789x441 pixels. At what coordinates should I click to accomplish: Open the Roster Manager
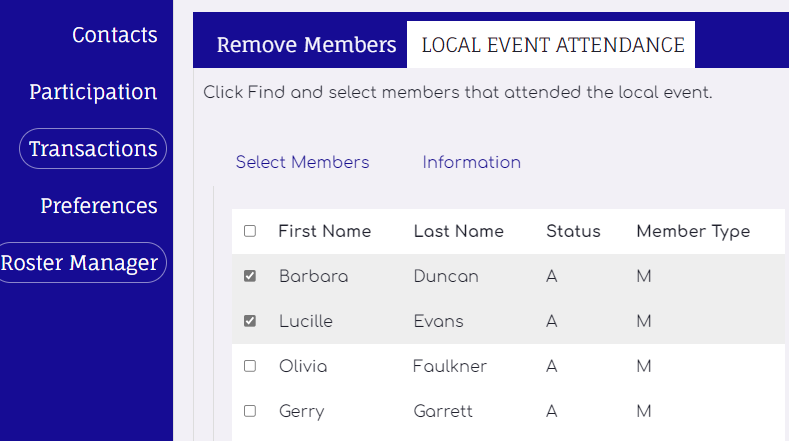(x=80, y=263)
